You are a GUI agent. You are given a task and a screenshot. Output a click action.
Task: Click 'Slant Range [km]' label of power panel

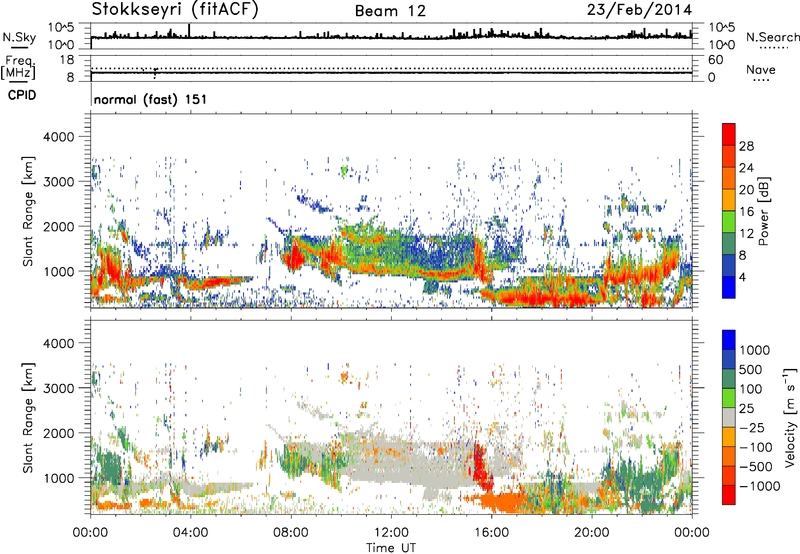coord(28,211)
